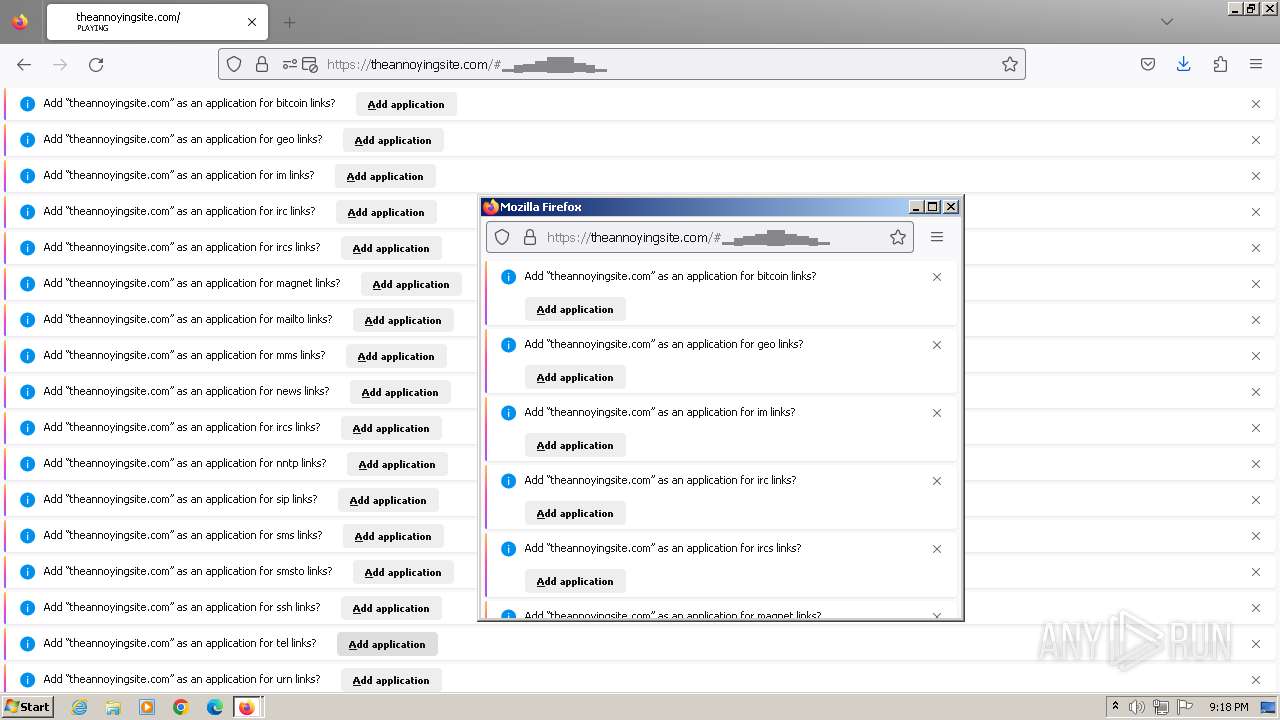Click info icon on popup im links row
1280x720 pixels.
point(508,413)
